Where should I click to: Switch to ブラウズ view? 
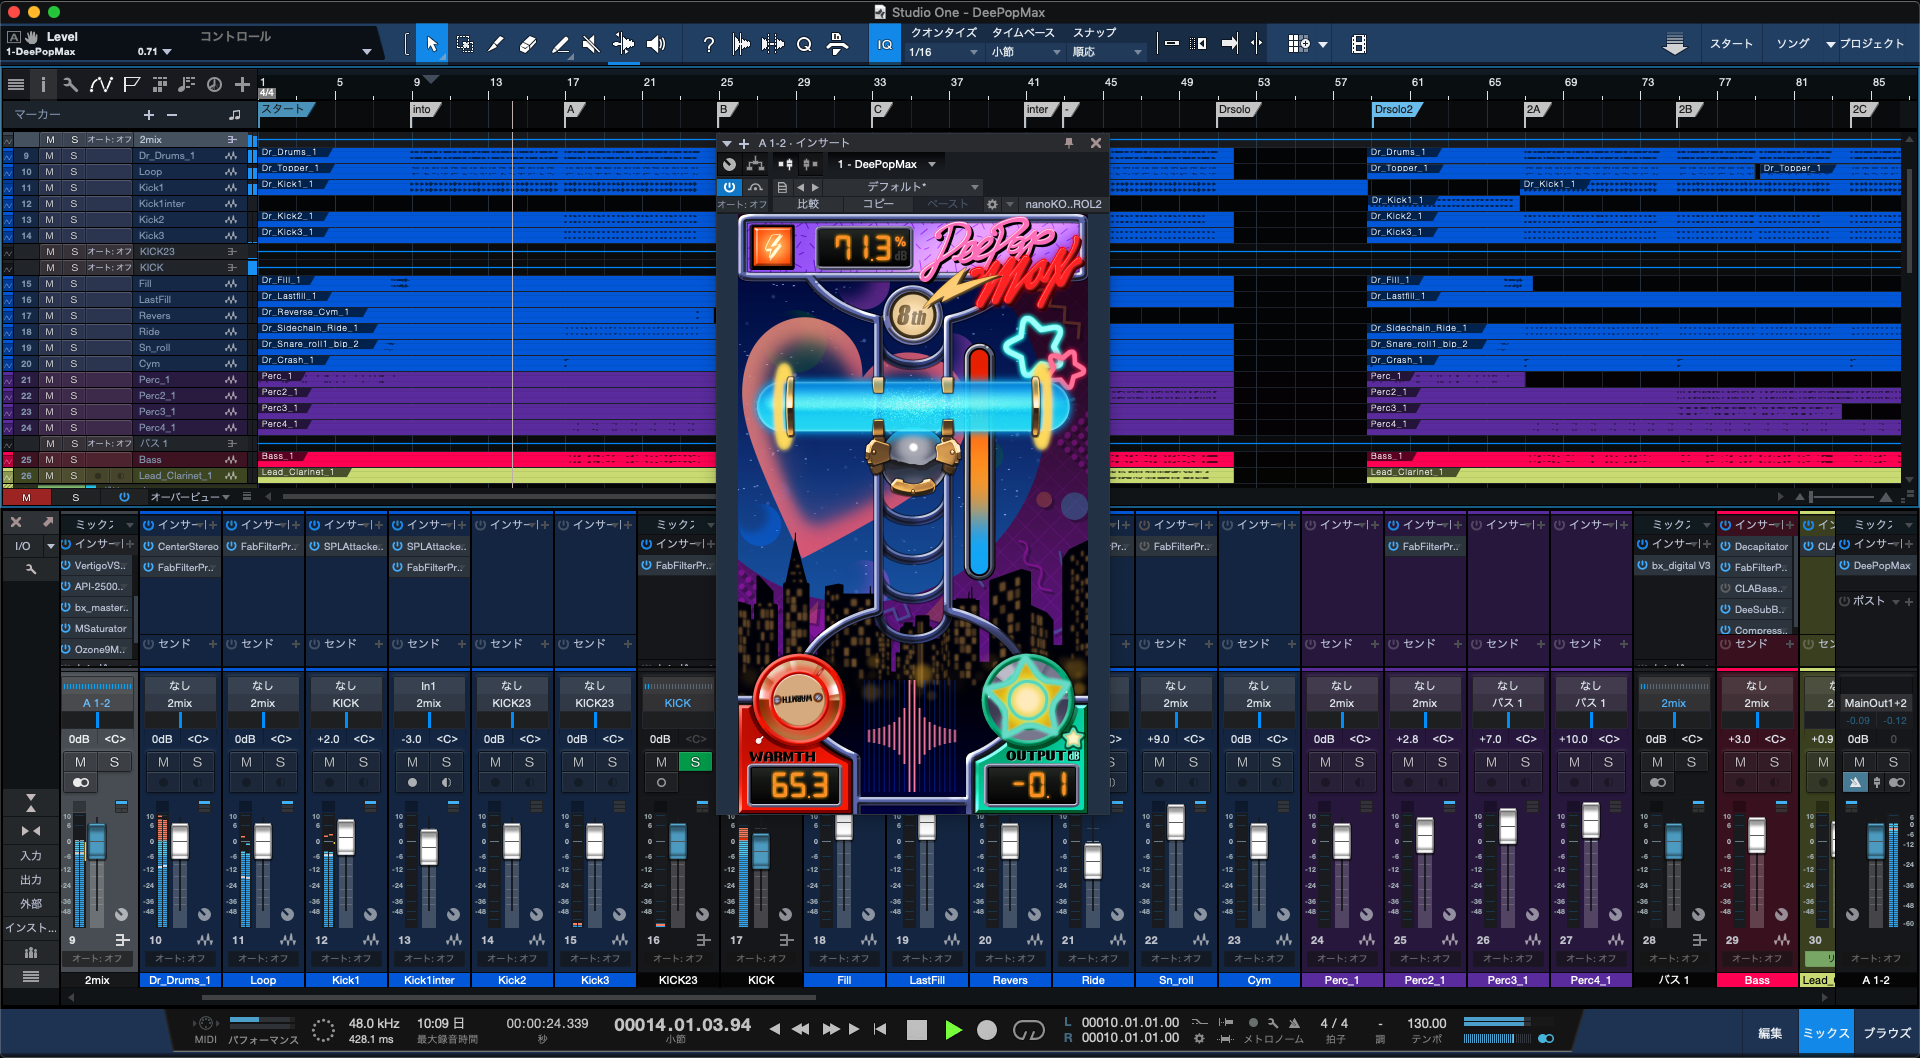click(x=1887, y=1033)
